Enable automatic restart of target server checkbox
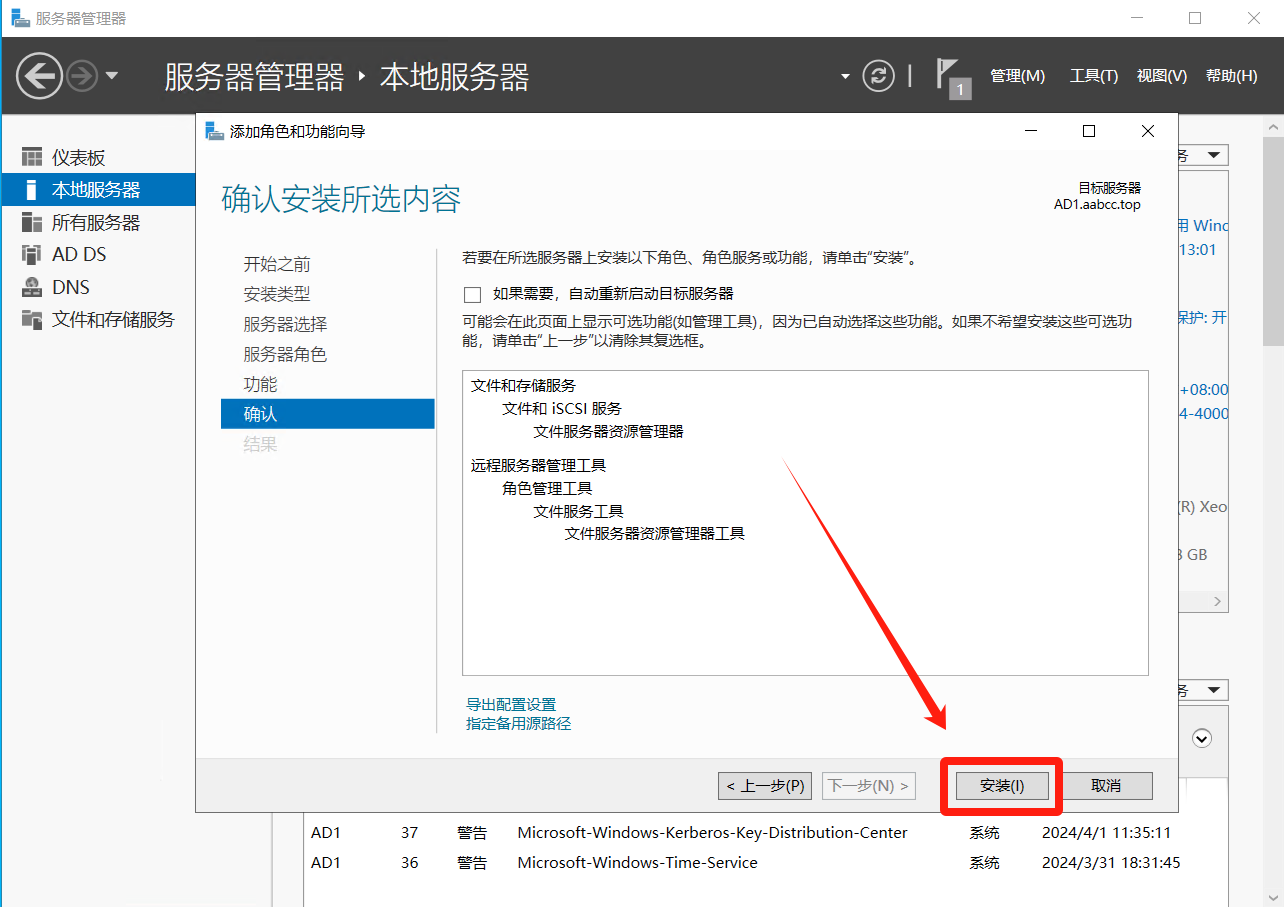 pyautogui.click(x=472, y=294)
